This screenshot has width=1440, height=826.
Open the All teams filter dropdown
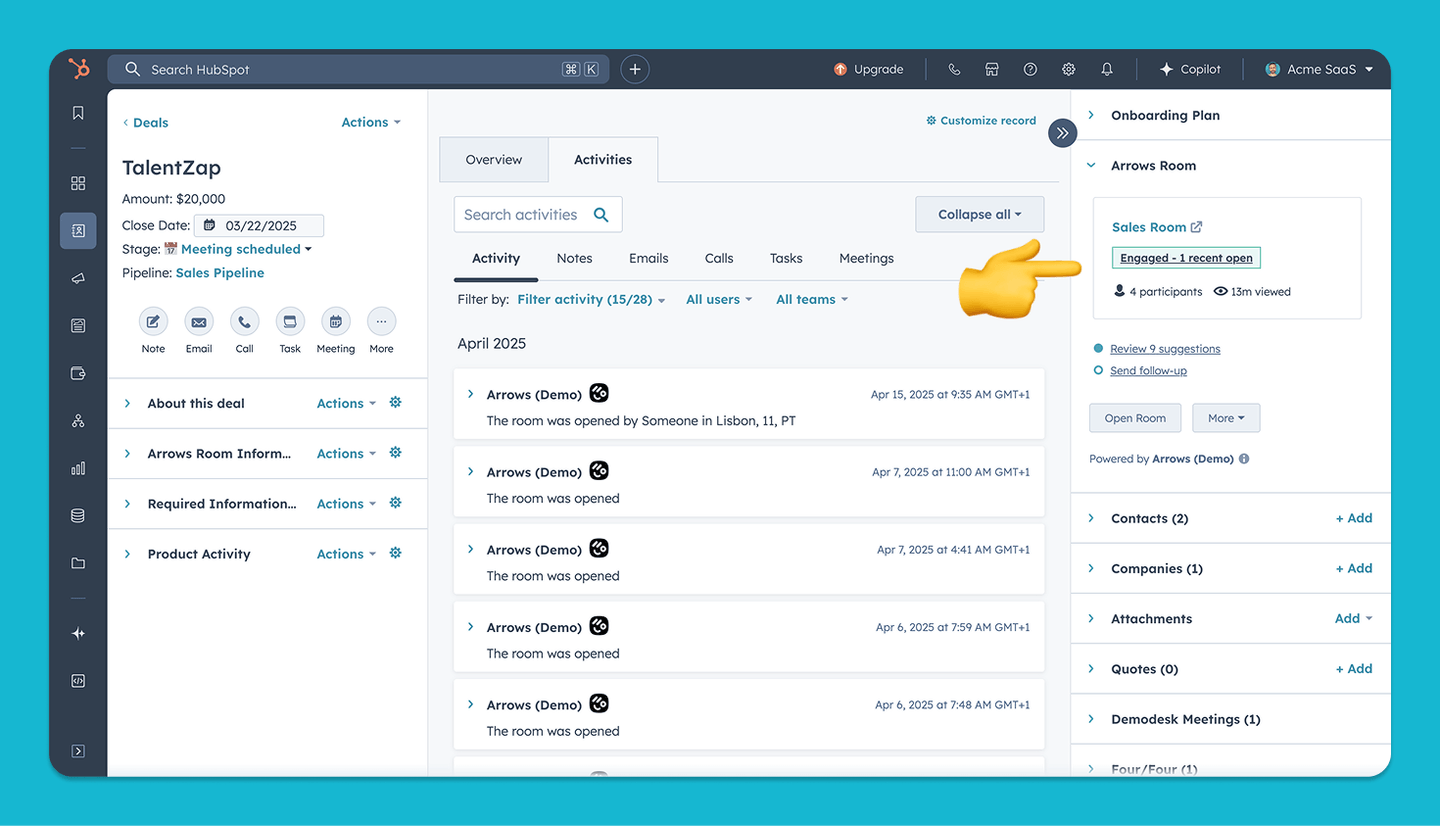tap(812, 299)
